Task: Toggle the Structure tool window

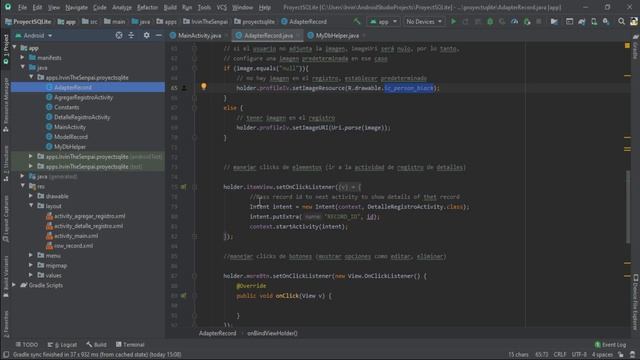Action: pyautogui.click(x=6, y=163)
